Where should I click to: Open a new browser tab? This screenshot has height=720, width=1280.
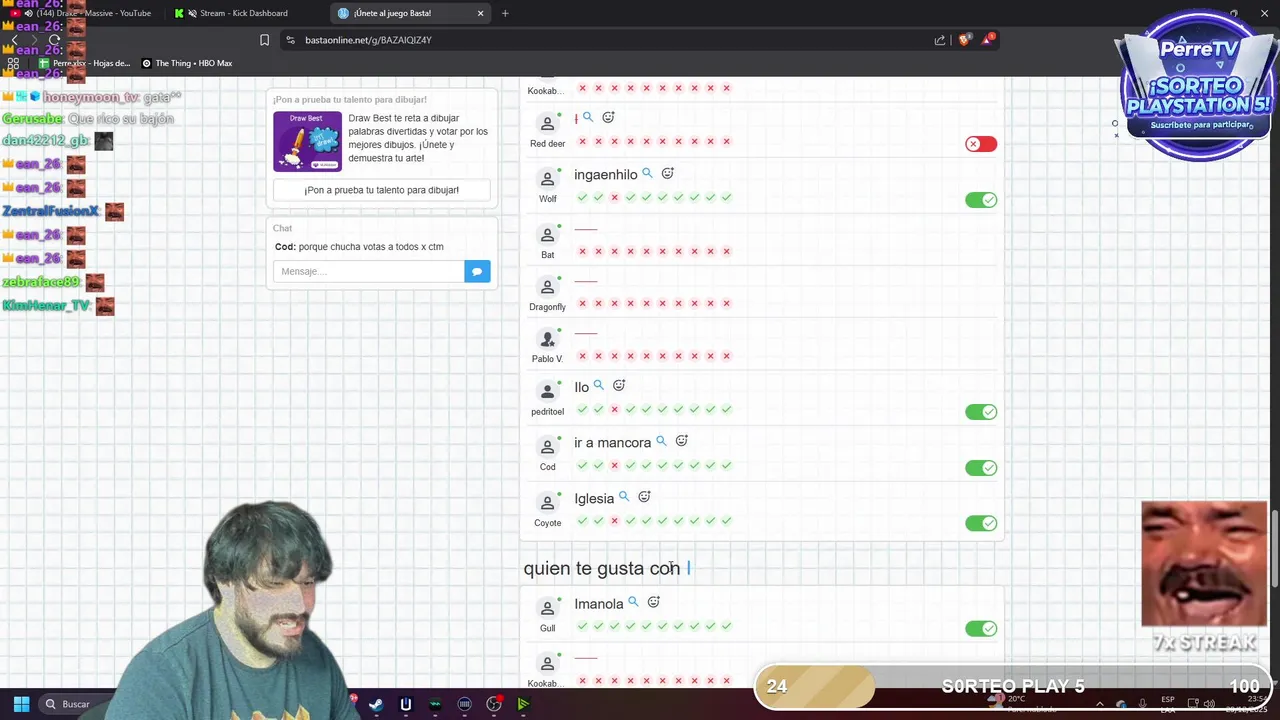[505, 13]
